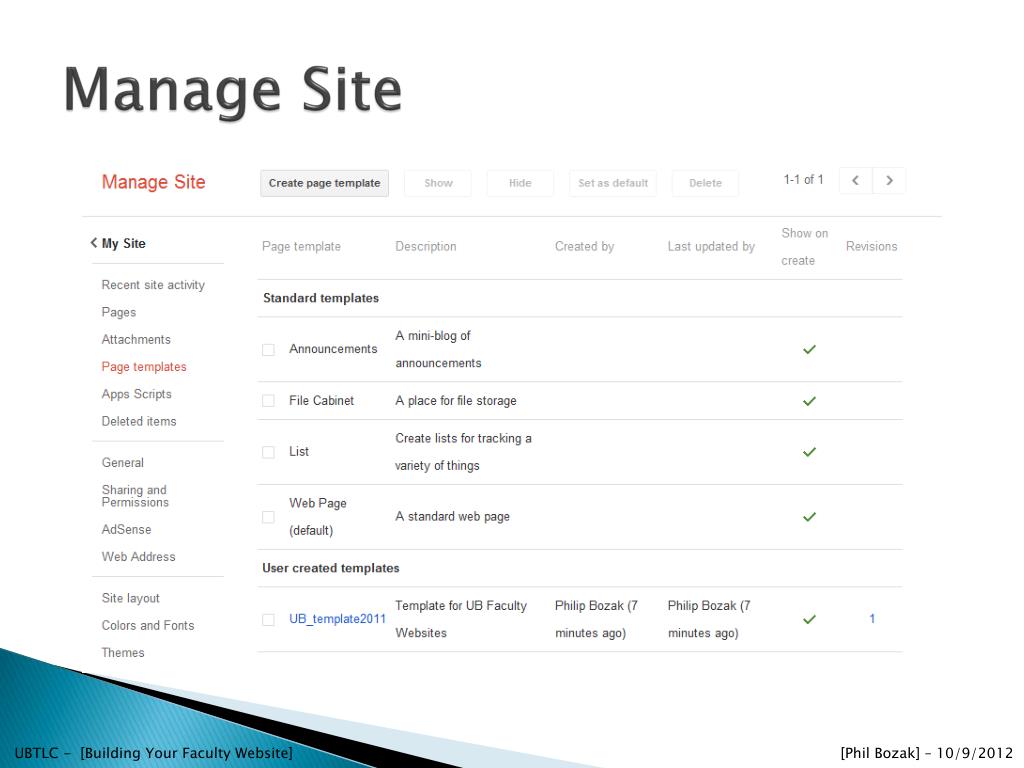This screenshot has height=768, width=1024.
Task: Click the green checkmark in Web Page row
Action: point(809,517)
